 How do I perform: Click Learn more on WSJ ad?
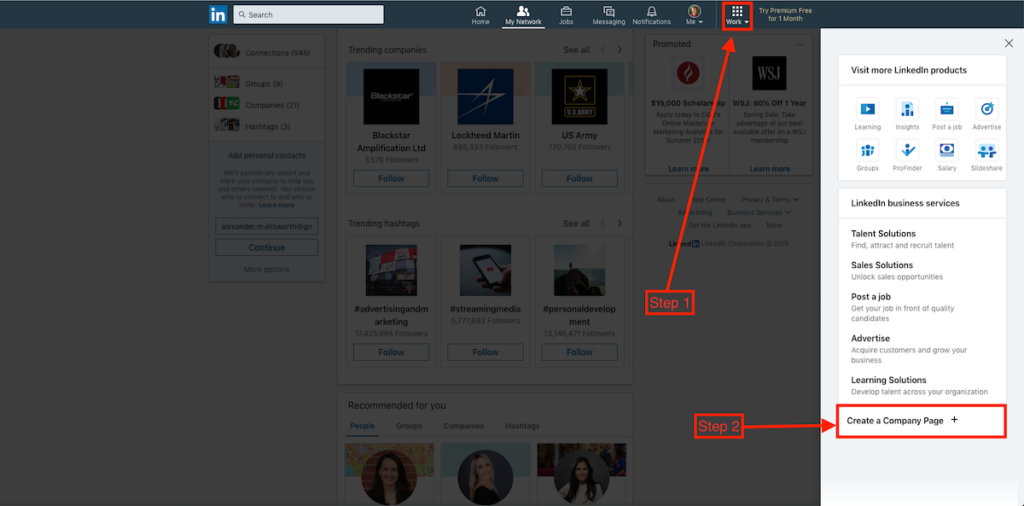click(769, 168)
